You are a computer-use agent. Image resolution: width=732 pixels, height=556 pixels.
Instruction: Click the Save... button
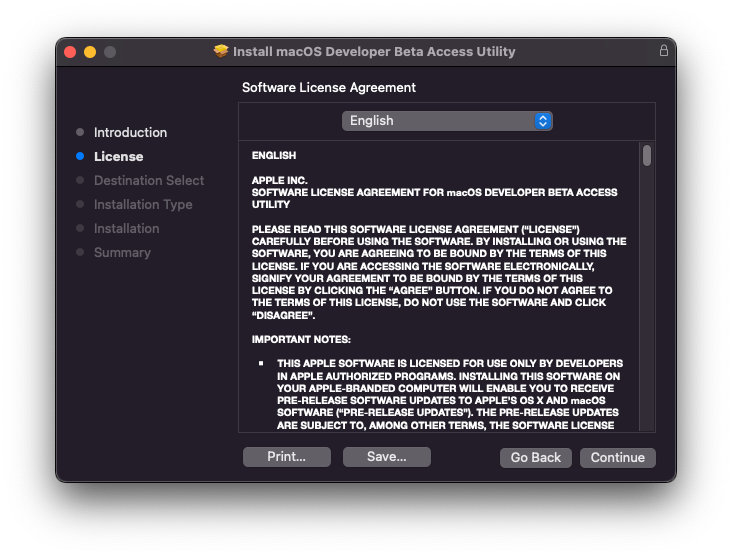tap(387, 457)
